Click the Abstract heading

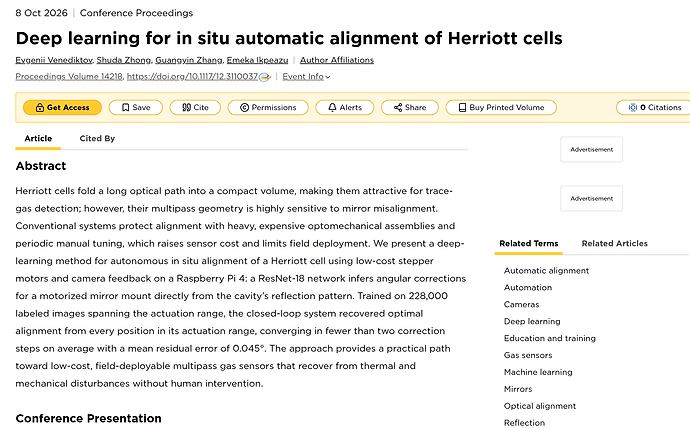pos(40,166)
